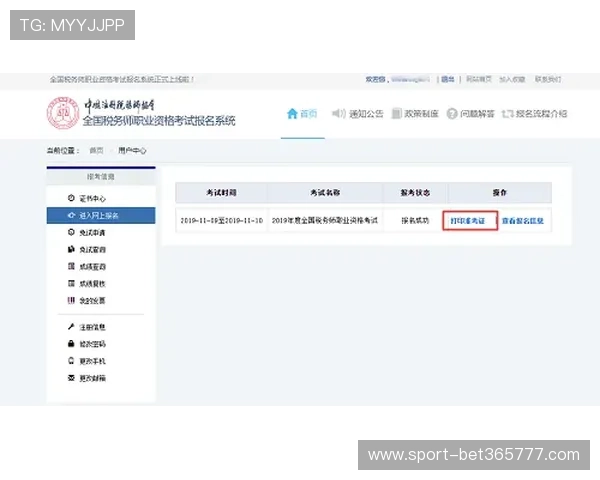
Task: Click the icon beside 免试申请
Action: 71,232
